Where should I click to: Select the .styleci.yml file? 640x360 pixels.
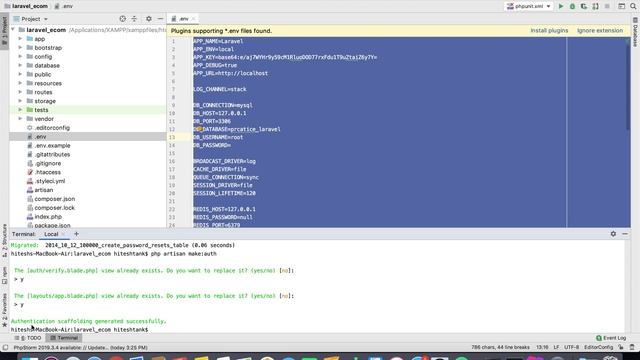click(x=50, y=181)
